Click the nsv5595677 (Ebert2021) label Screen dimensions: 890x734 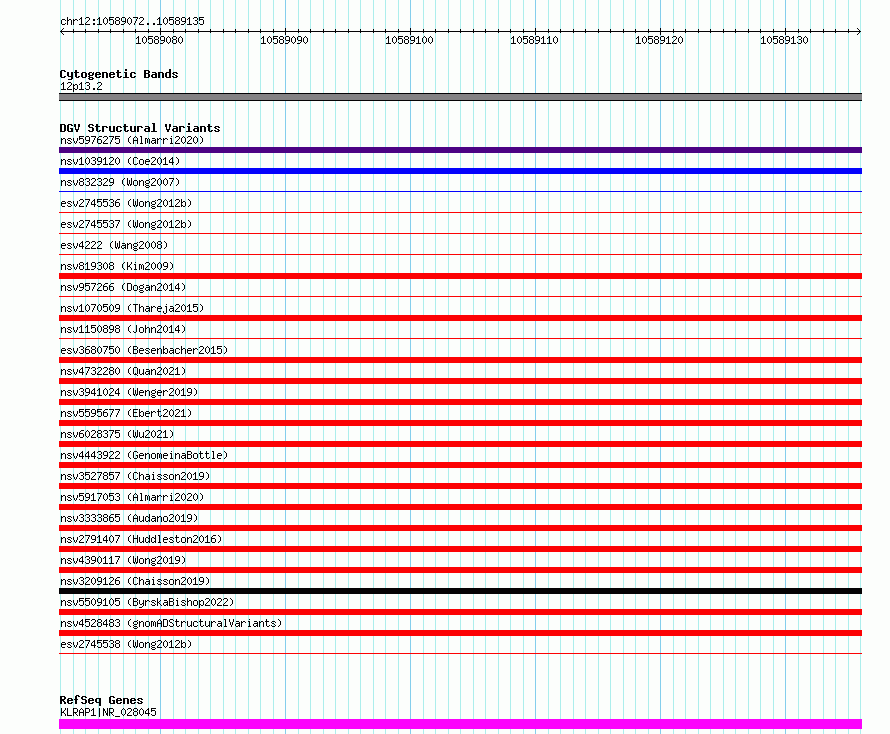click(126, 413)
